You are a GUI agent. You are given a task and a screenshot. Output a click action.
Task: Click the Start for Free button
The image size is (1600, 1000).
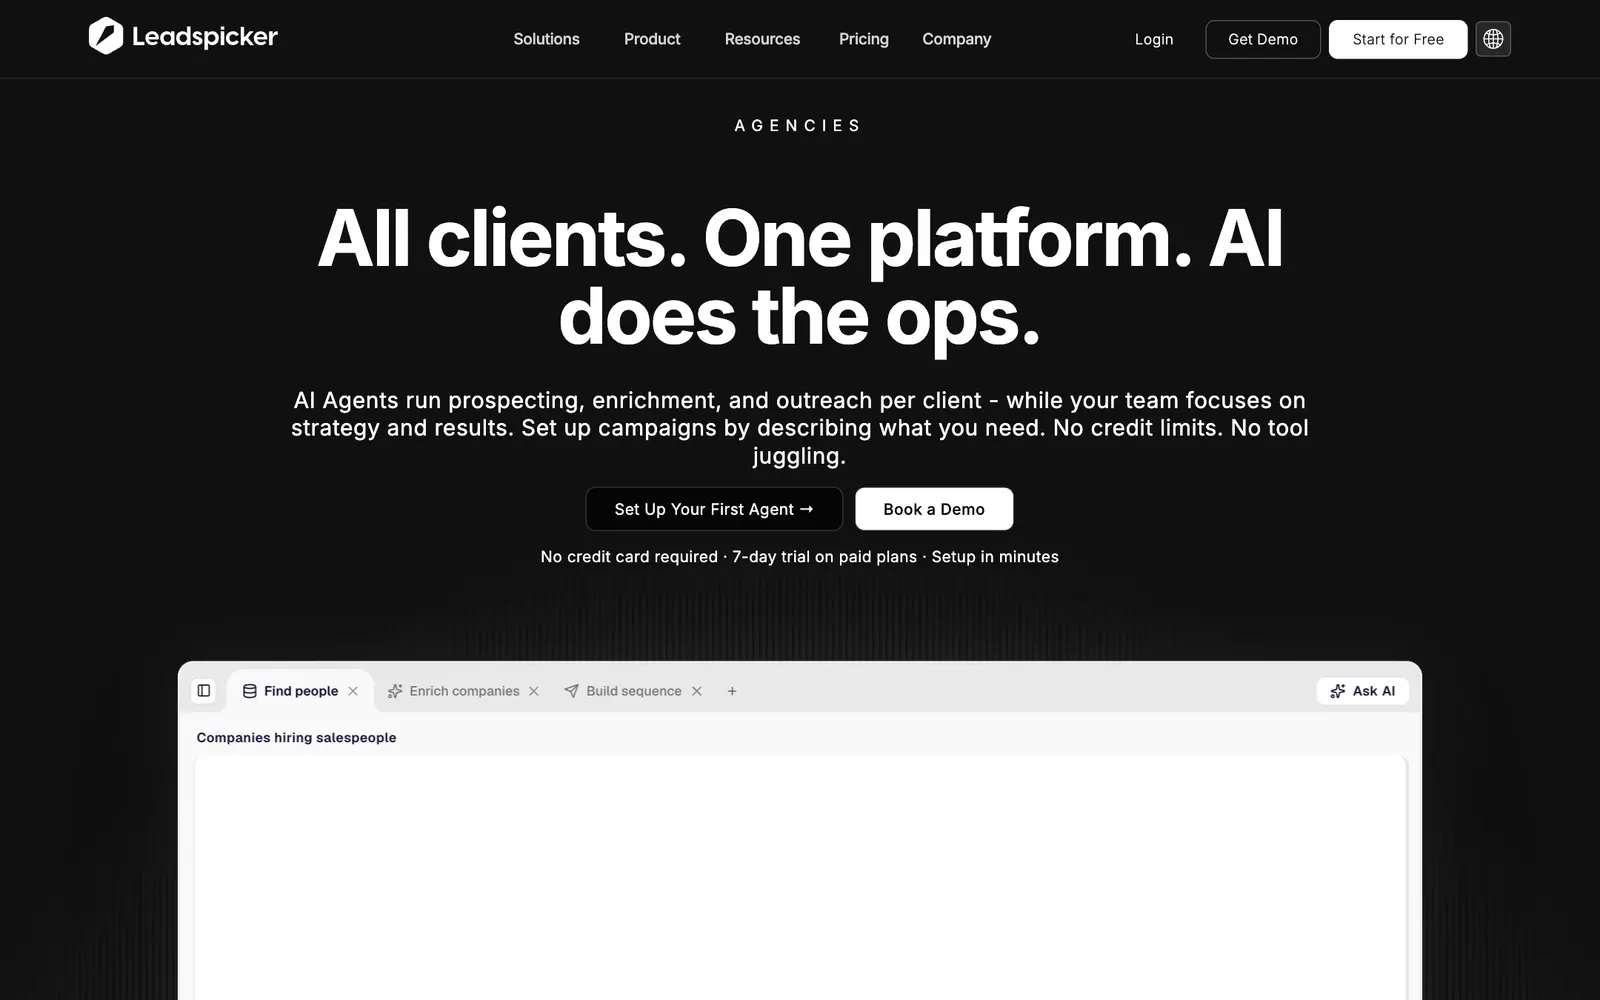coord(1398,39)
